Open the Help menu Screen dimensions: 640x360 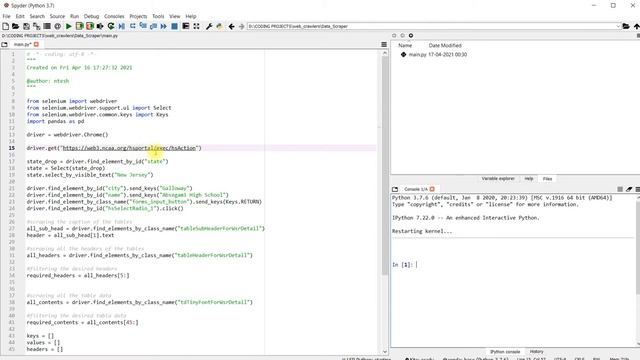tap(191, 16)
